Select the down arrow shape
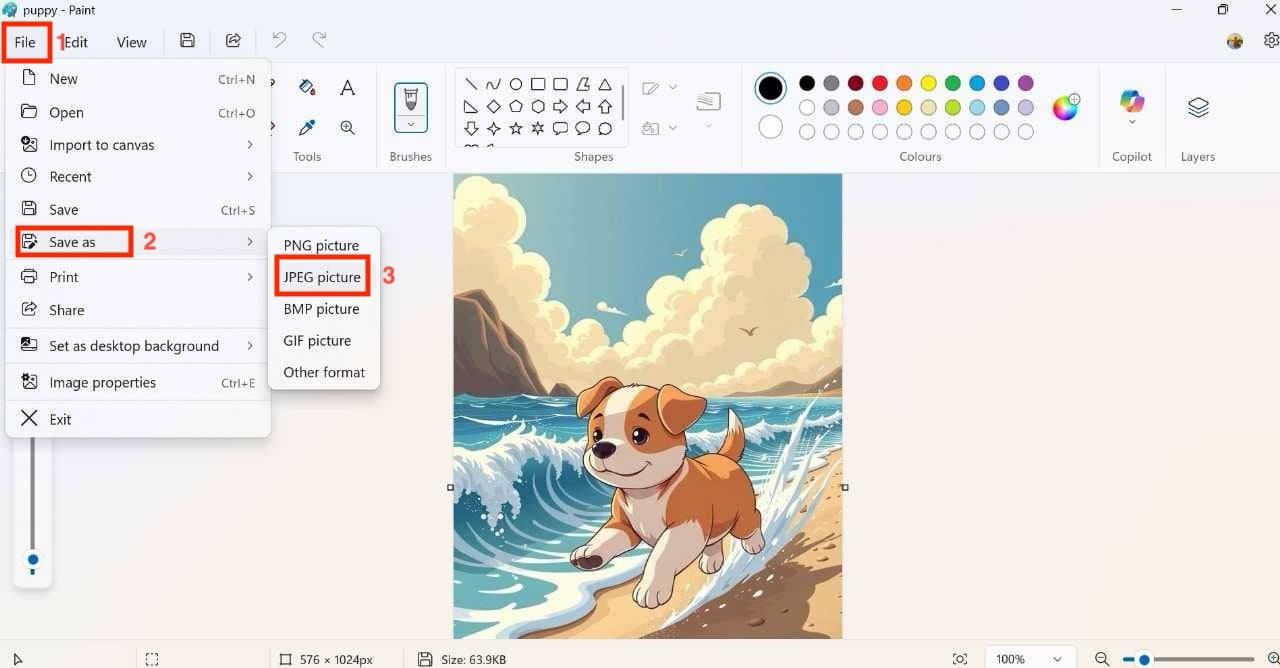This screenshot has width=1280, height=668. click(x=471, y=128)
